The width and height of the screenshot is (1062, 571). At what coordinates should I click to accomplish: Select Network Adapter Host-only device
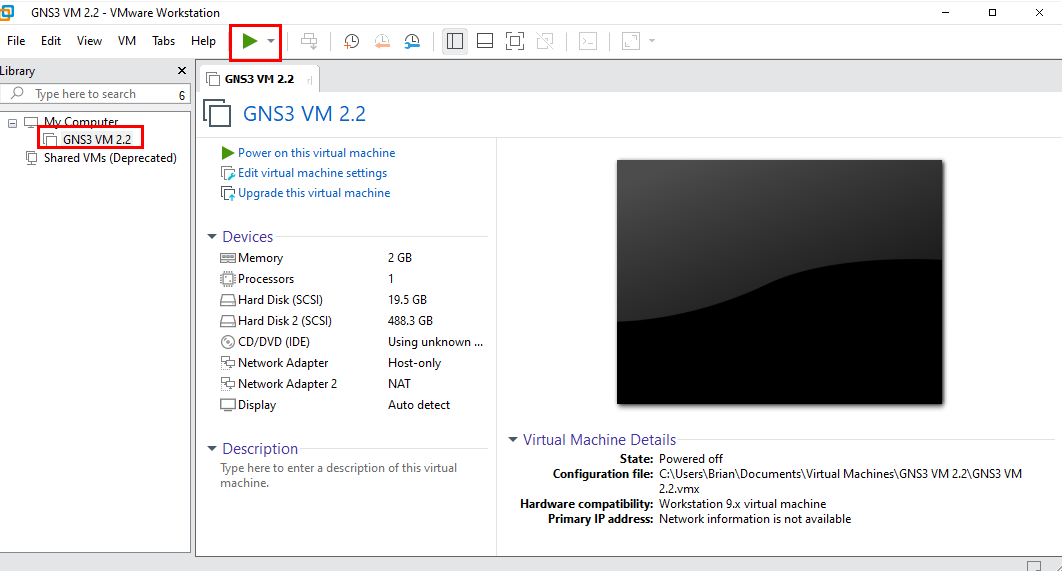tap(352, 363)
